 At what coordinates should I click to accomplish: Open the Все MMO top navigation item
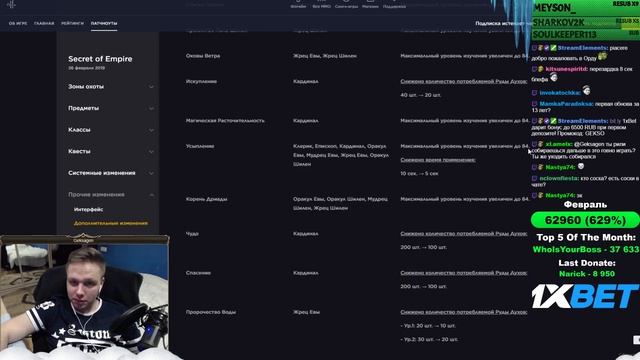[321, 7]
